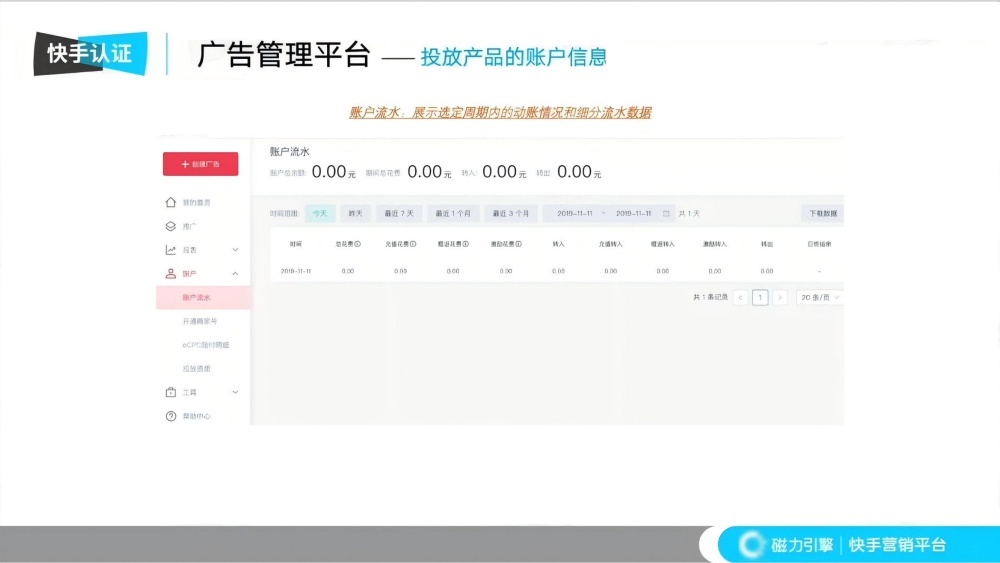
Task: Click the chart icon next to 报表
Action: [x=170, y=250]
